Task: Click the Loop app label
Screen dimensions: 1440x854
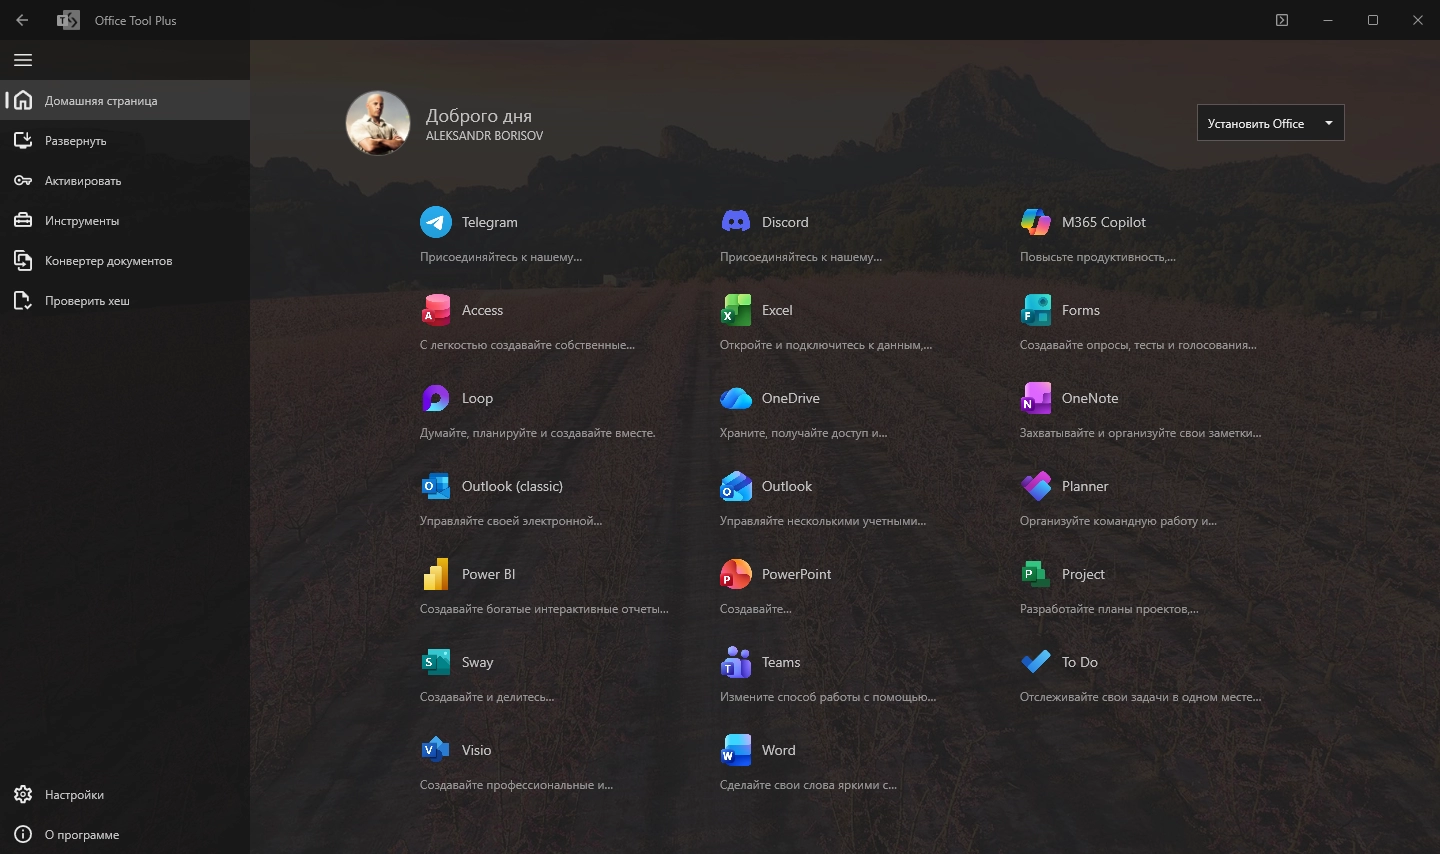Action: click(x=477, y=398)
